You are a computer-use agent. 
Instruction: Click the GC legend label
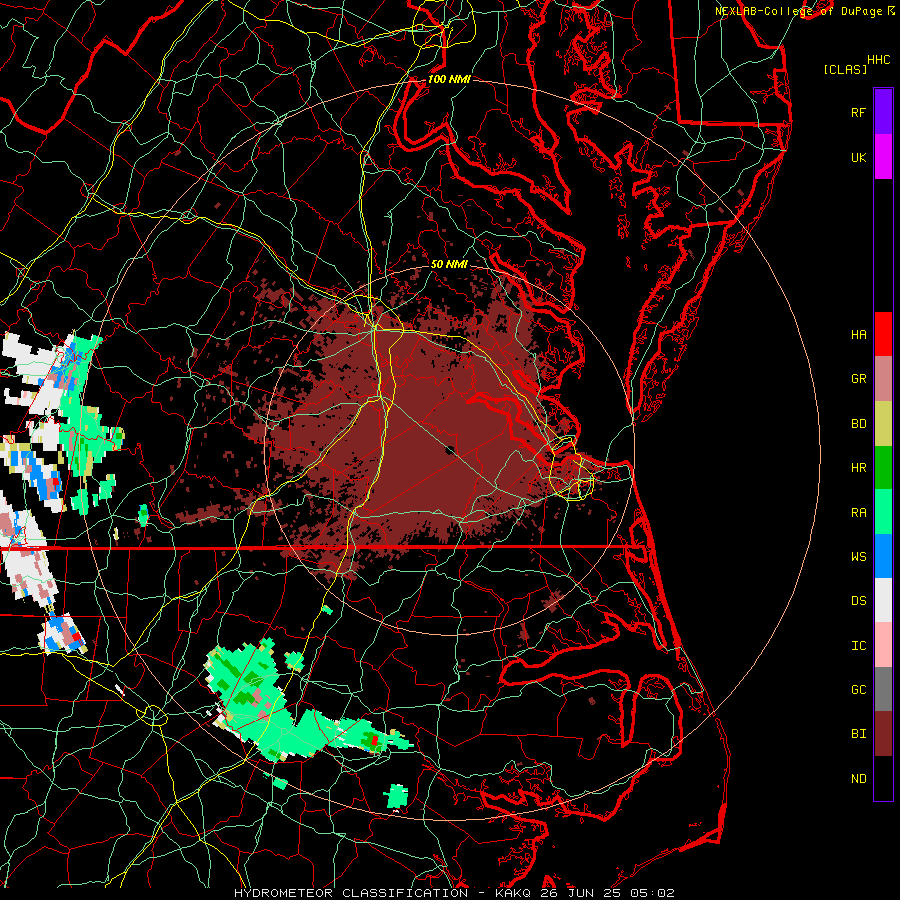[x=858, y=690]
